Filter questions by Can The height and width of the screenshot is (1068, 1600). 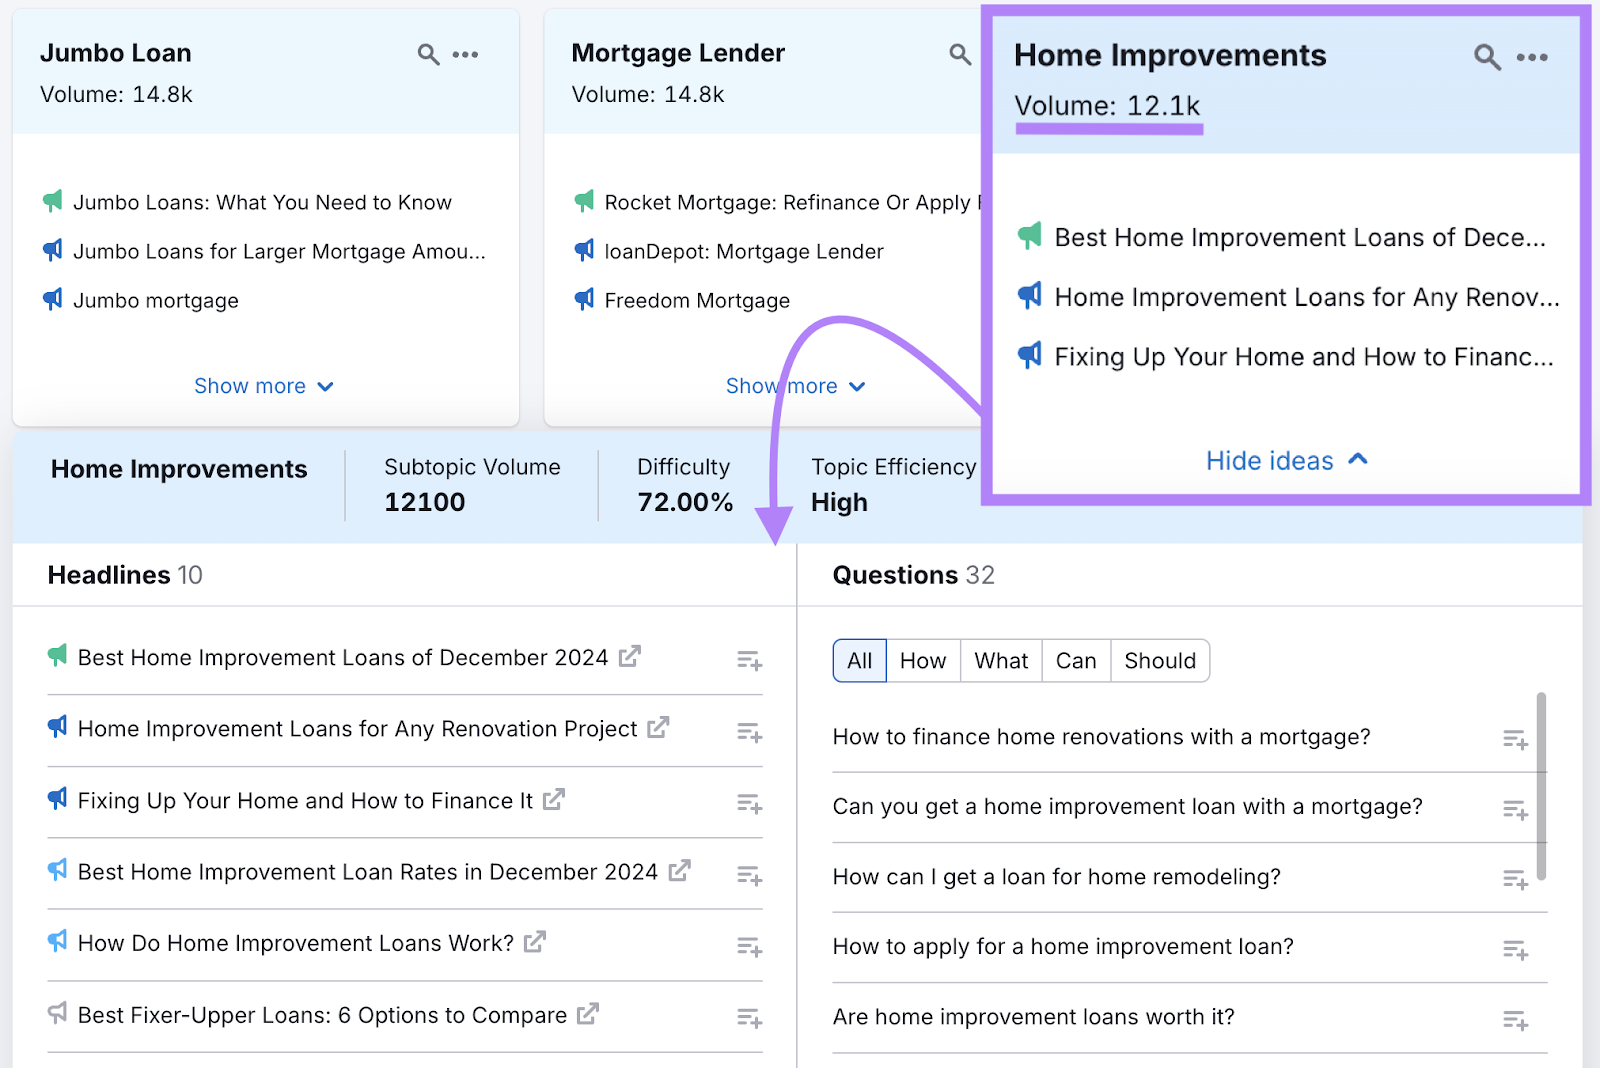(x=1076, y=661)
